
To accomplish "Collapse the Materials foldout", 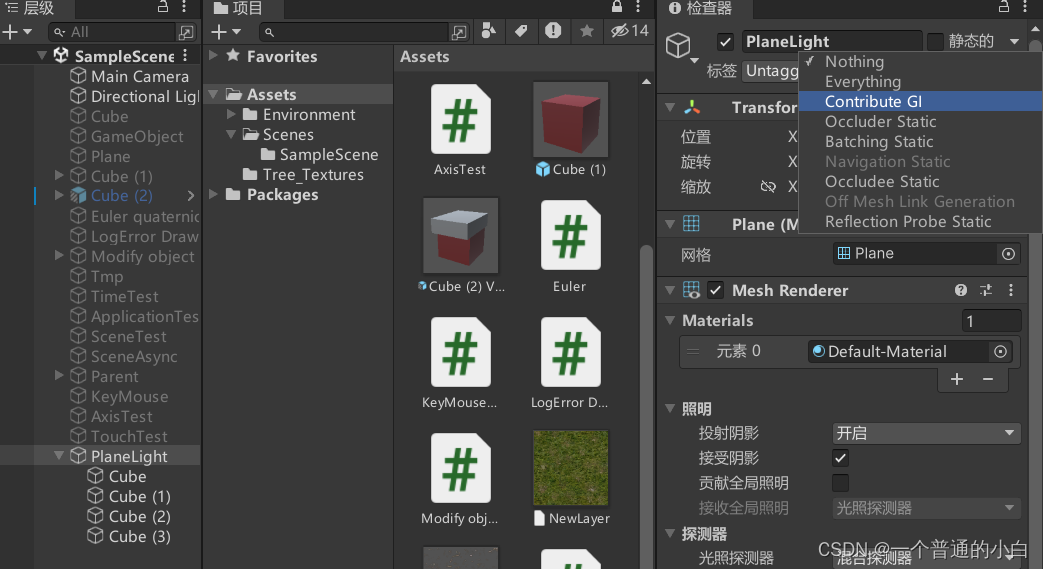I will (x=670, y=320).
